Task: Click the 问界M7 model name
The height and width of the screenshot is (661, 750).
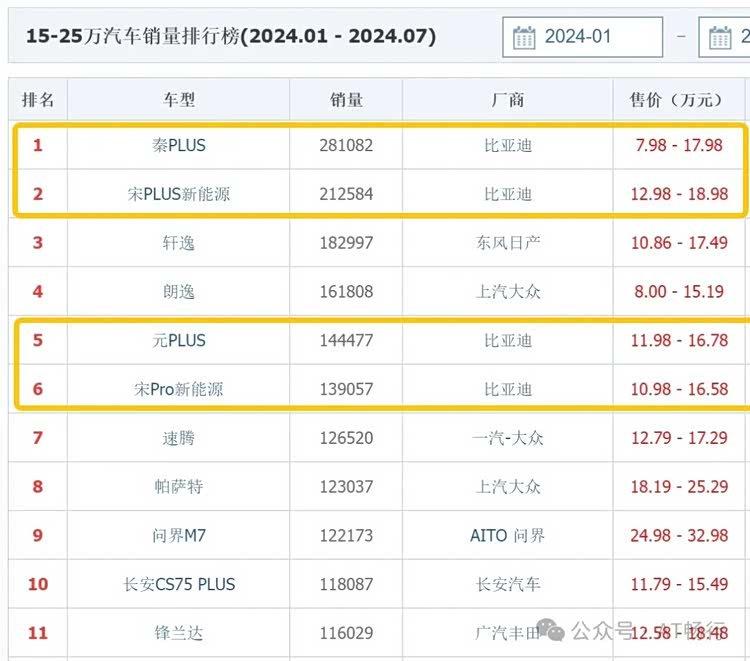Action: [x=179, y=536]
